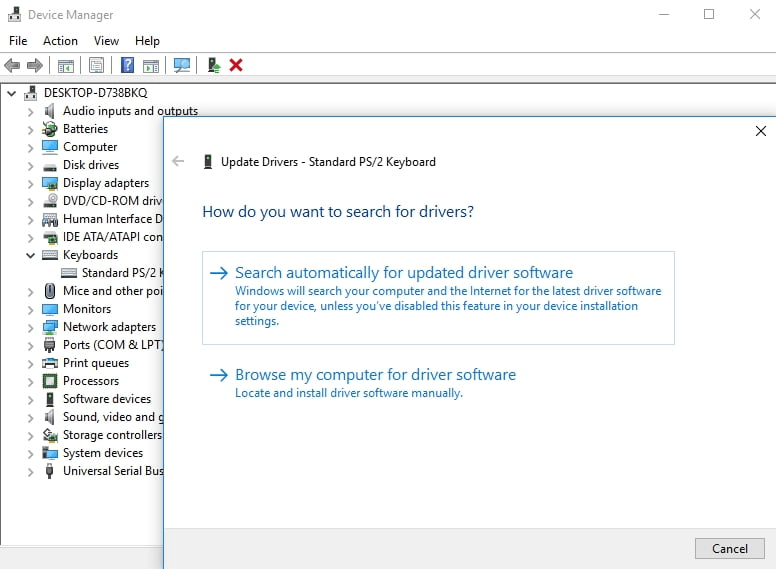Expand the Audio inputs and outputs node
This screenshot has width=776, height=569.
click(x=30, y=111)
